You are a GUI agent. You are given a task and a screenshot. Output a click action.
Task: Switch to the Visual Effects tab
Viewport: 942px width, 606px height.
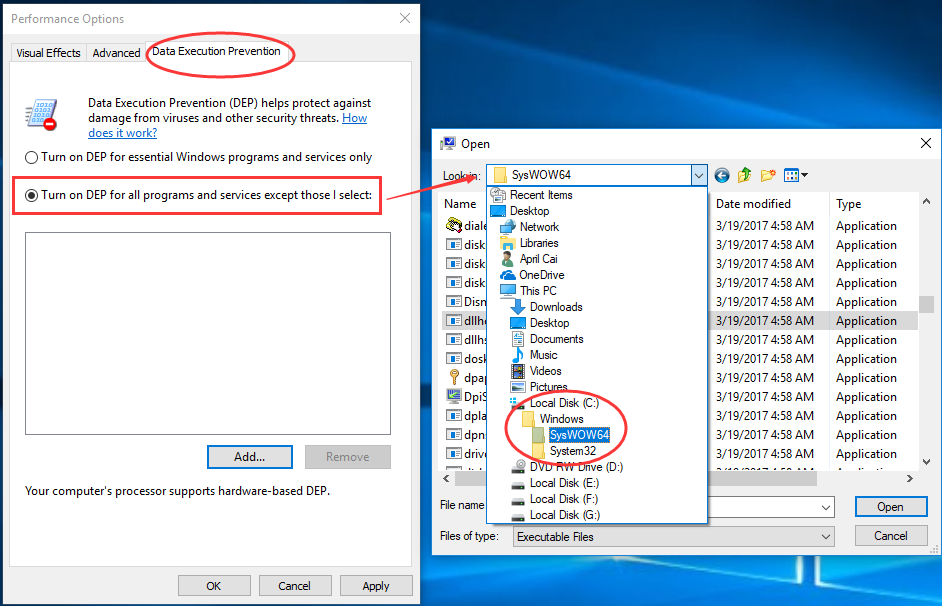point(48,53)
